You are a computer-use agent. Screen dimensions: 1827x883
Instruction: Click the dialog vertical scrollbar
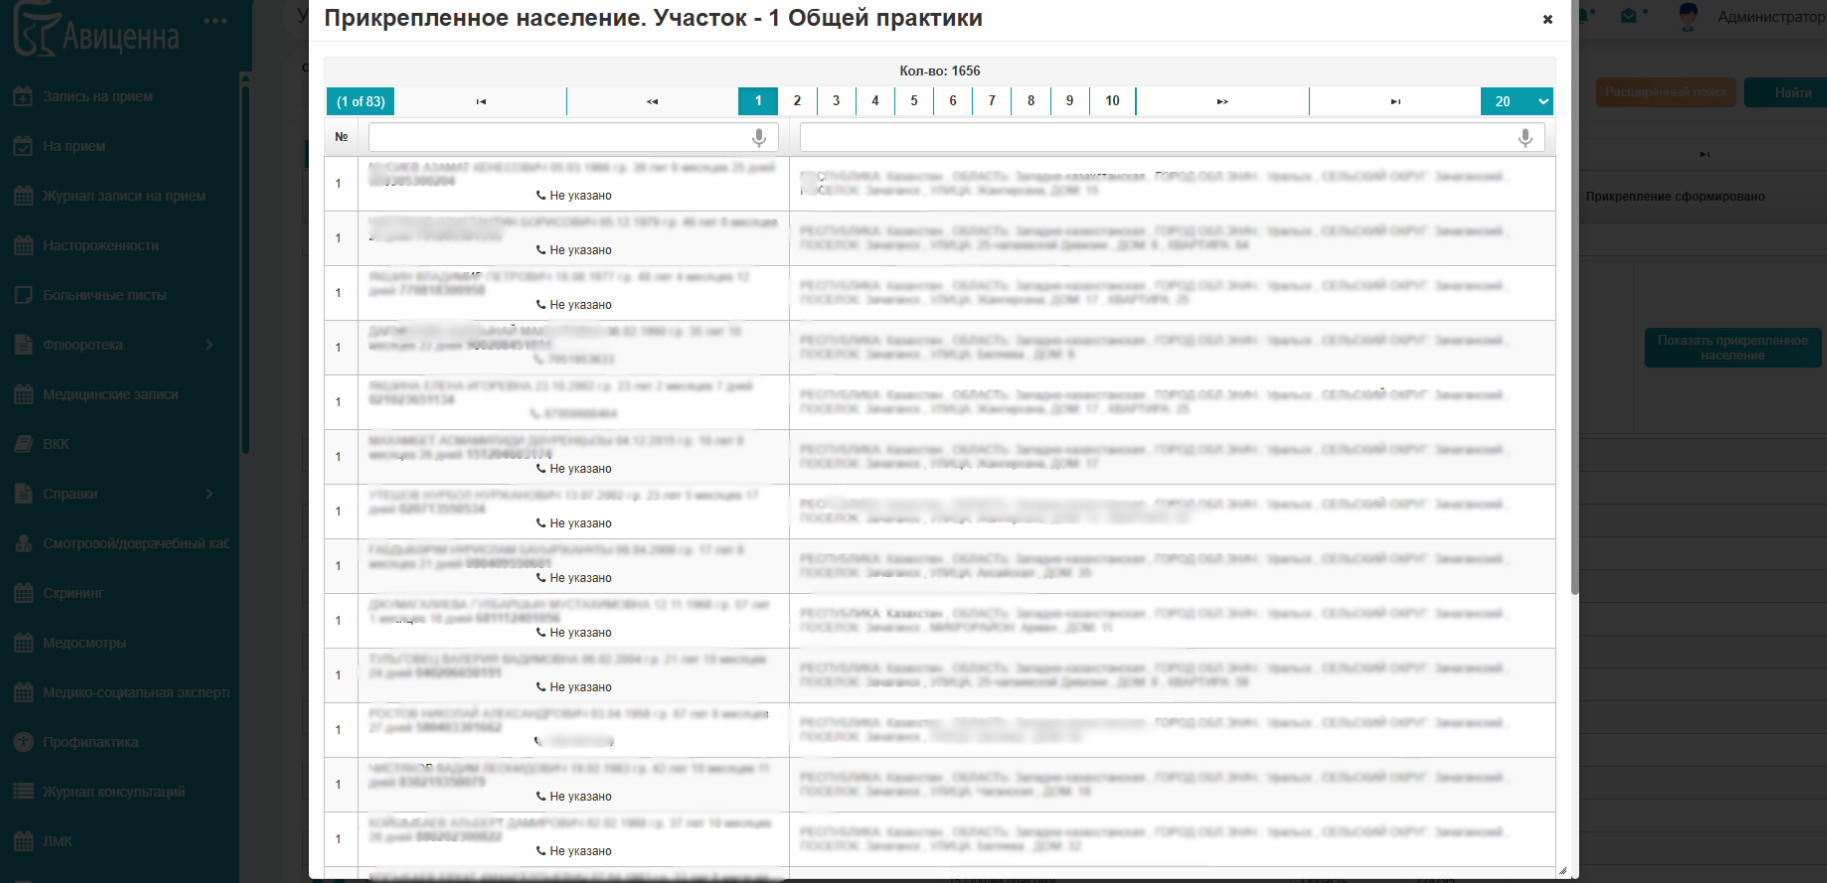[x=1574, y=300]
